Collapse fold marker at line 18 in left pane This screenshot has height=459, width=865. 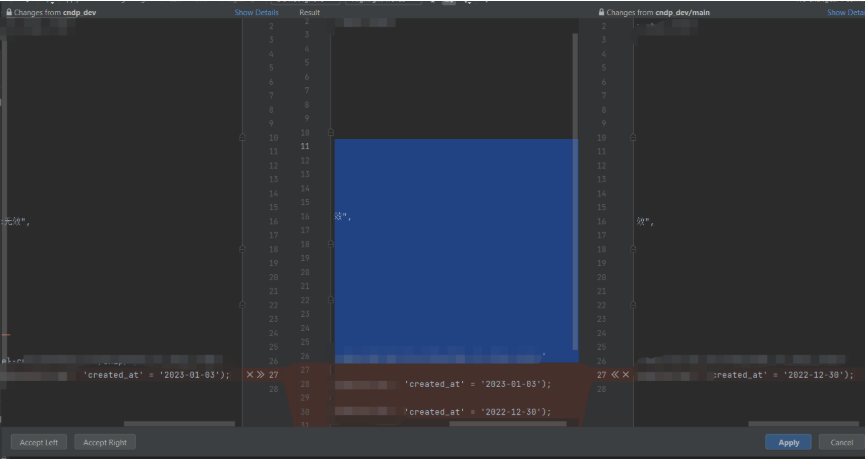tap(242, 249)
